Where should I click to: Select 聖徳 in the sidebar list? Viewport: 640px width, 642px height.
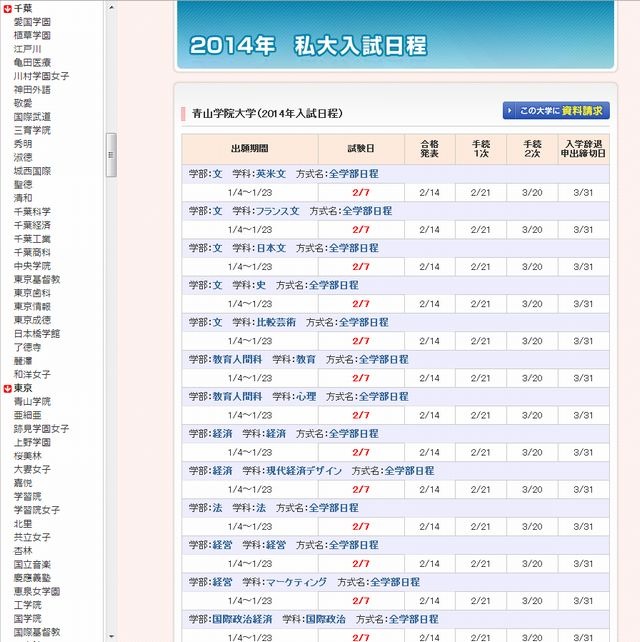pos(23,184)
